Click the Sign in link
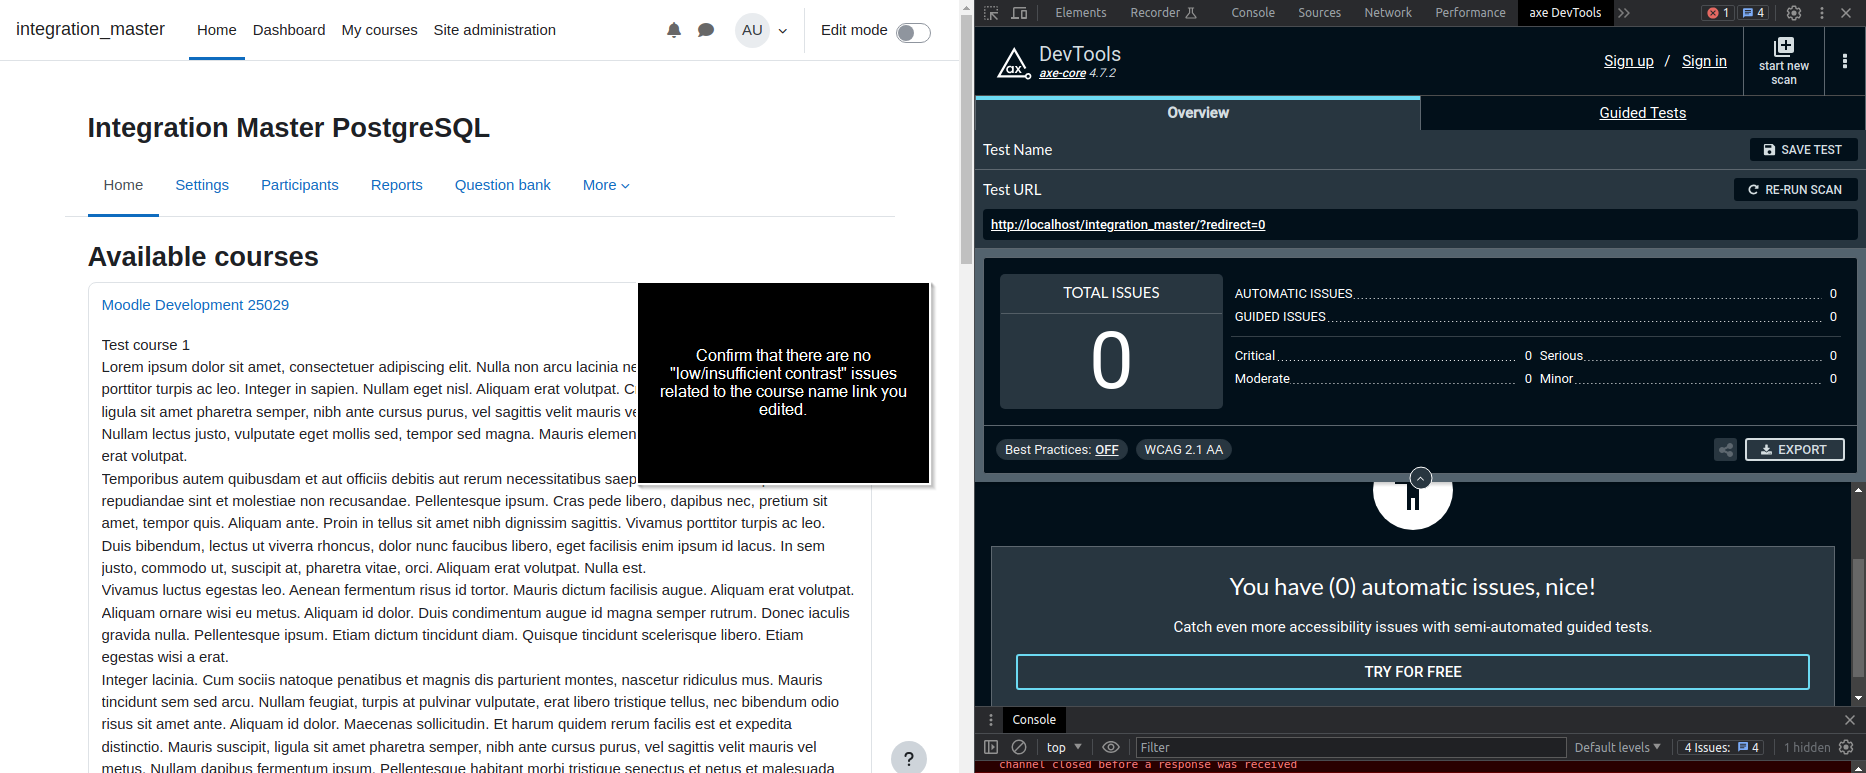Screen dimensions: 1866x773 click(1704, 61)
